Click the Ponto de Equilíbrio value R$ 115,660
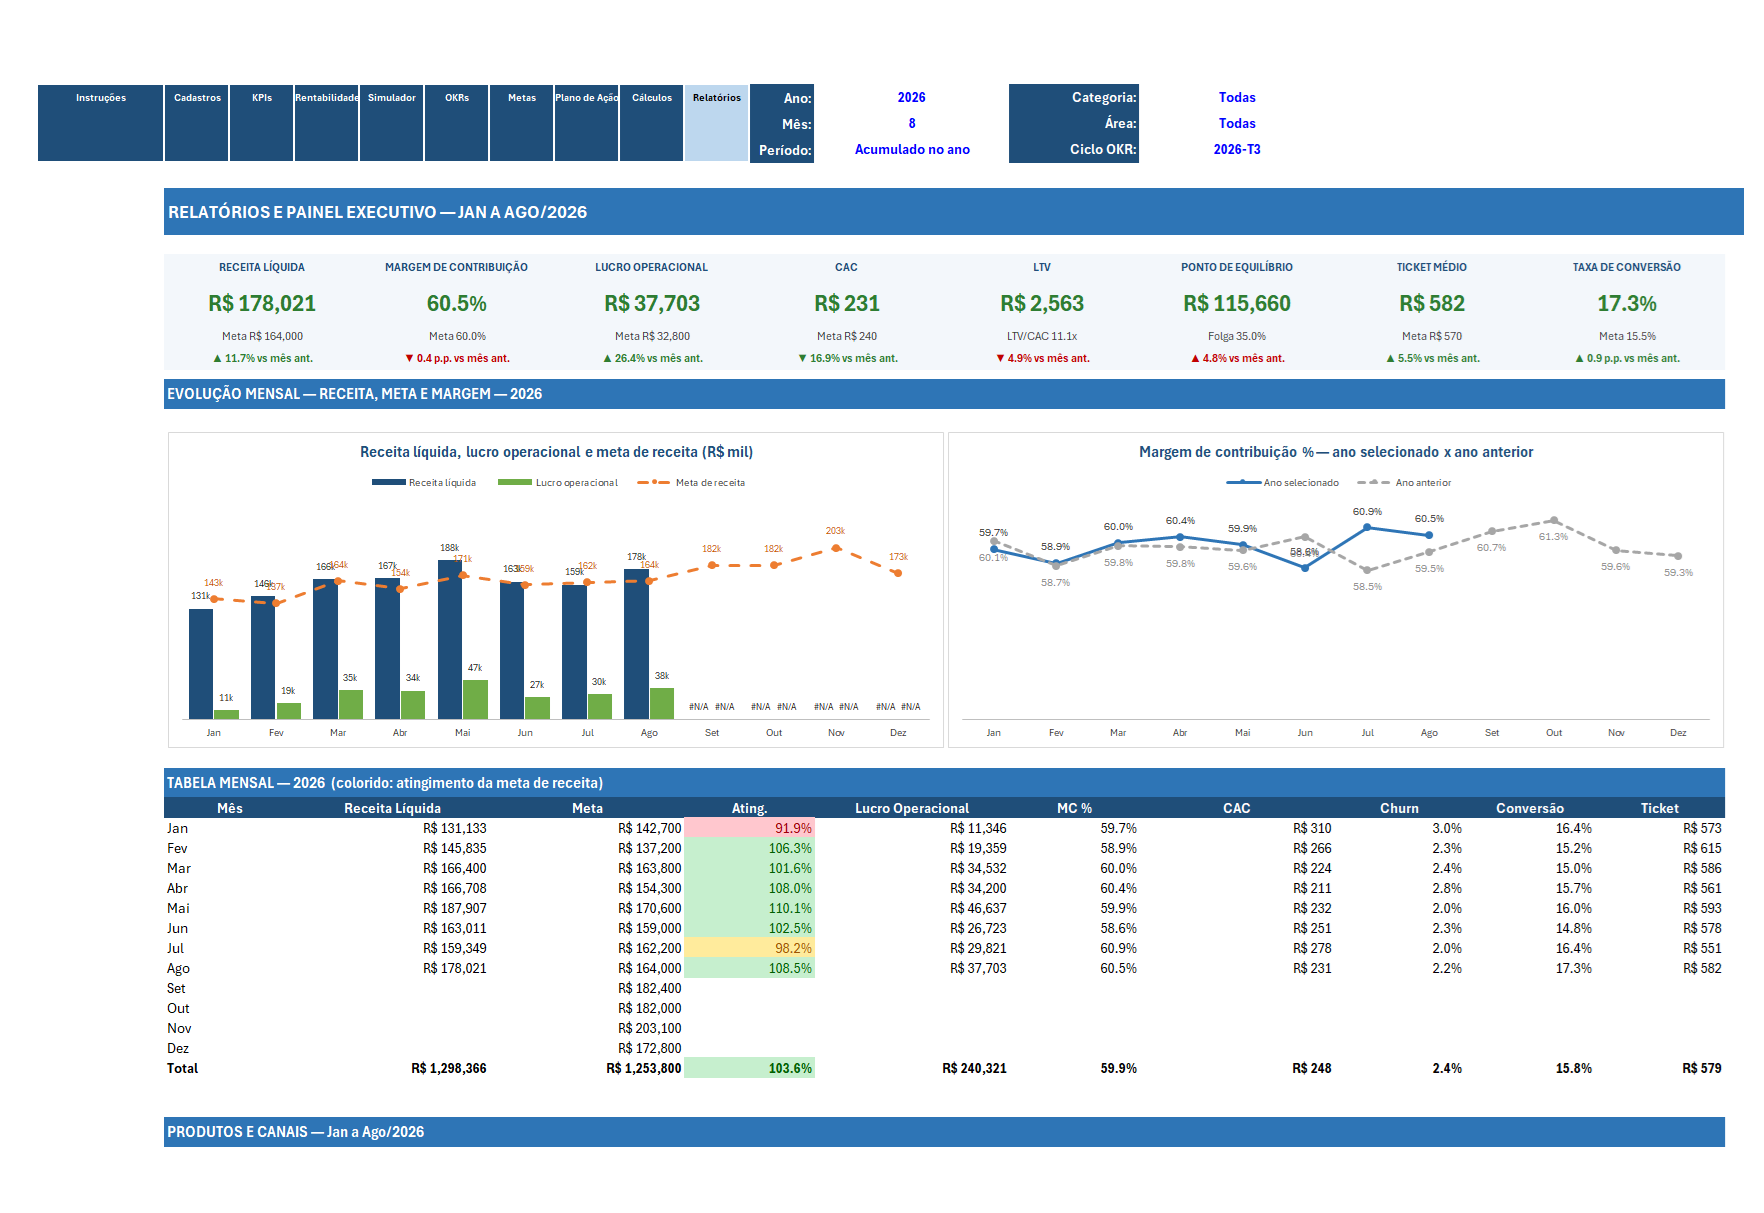 1237,303
